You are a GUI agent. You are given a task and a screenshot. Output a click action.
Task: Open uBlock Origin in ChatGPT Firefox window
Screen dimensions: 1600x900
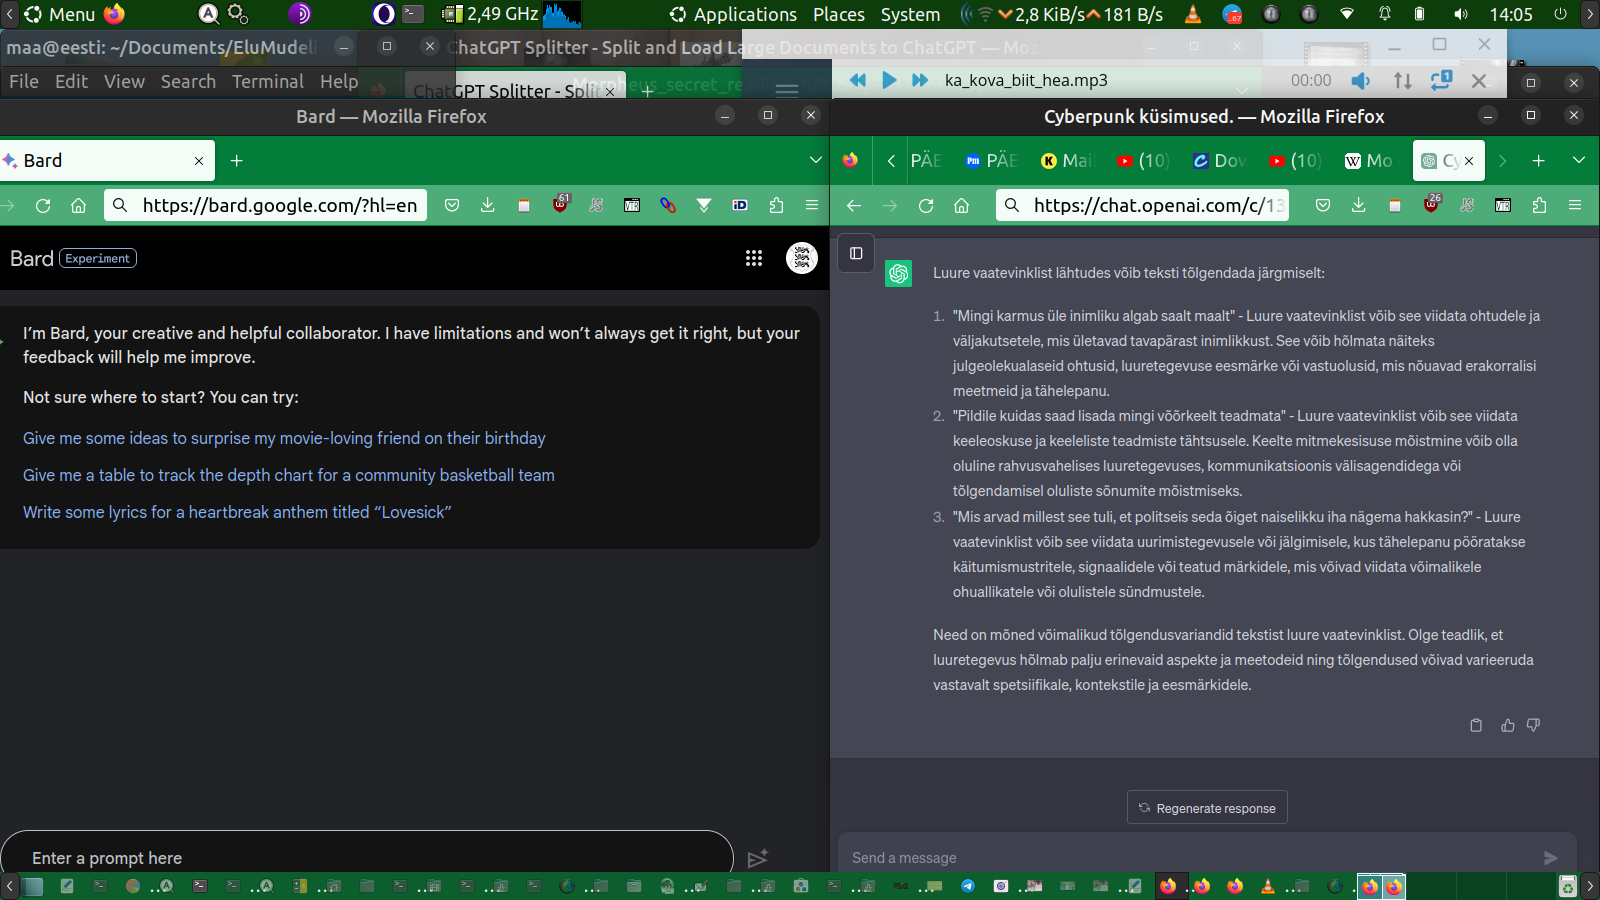point(1432,204)
